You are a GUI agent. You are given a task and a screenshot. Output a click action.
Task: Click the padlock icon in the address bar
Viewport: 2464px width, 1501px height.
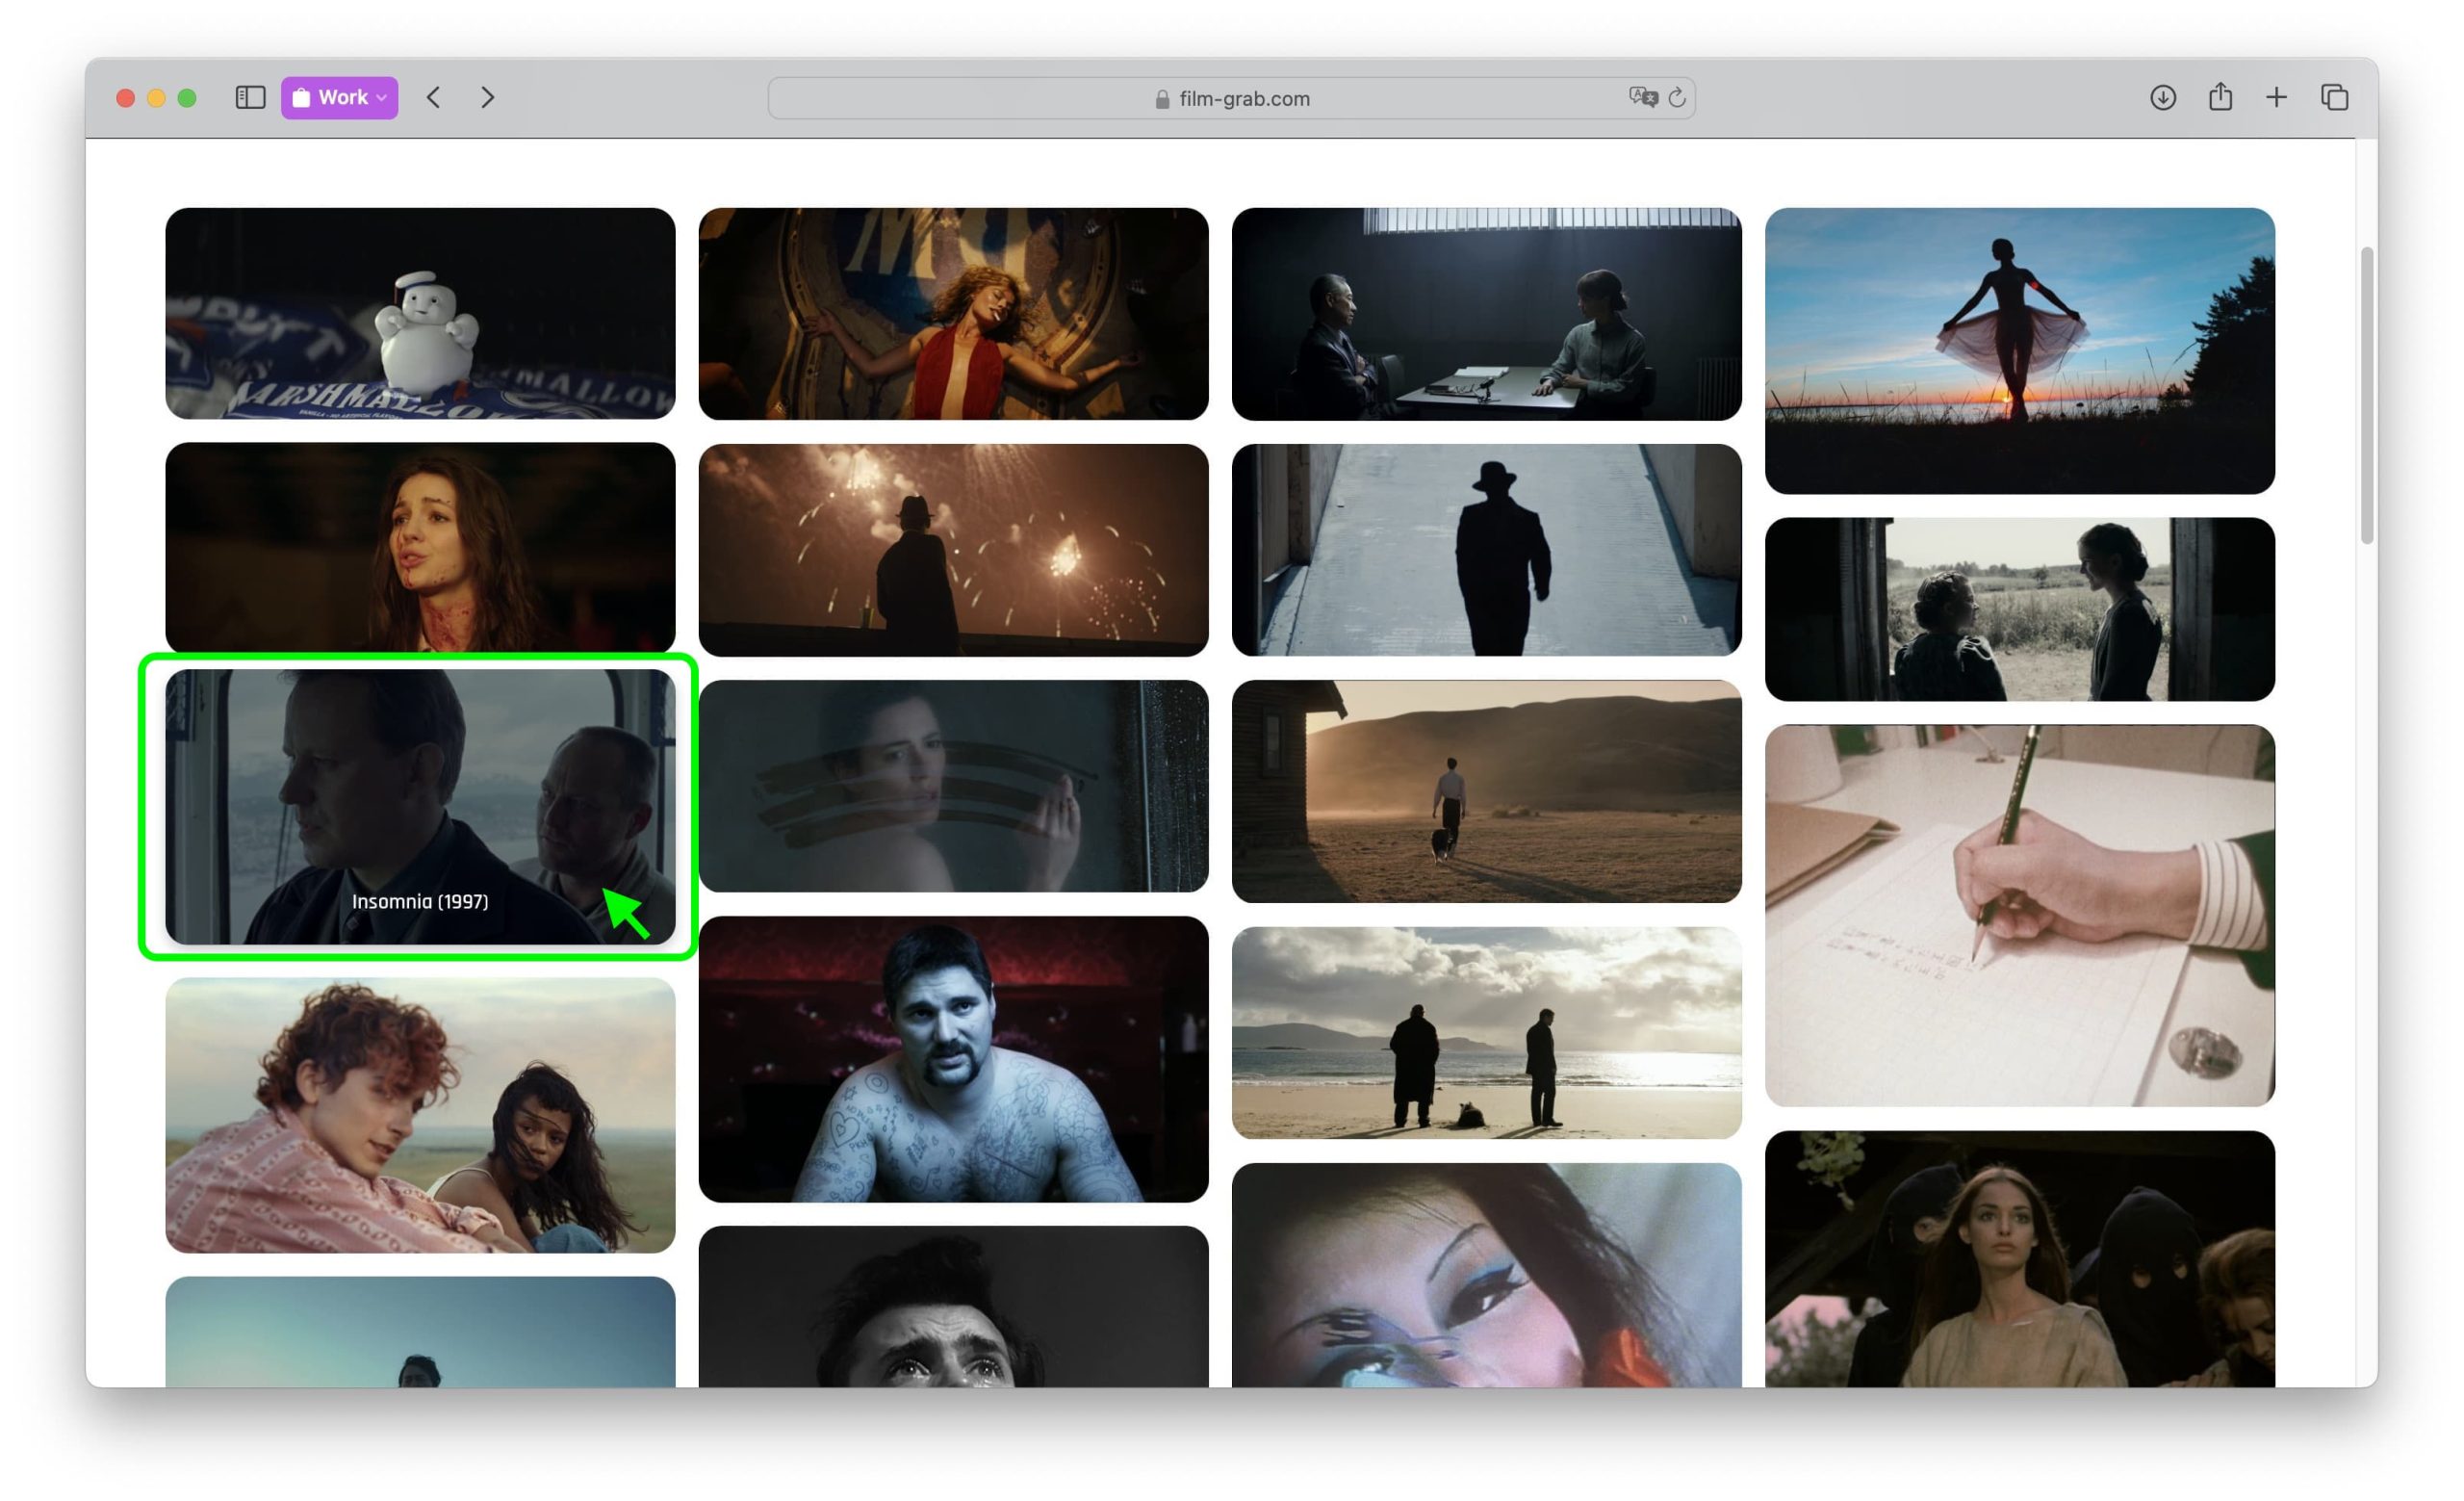pyautogui.click(x=1161, y=98)
